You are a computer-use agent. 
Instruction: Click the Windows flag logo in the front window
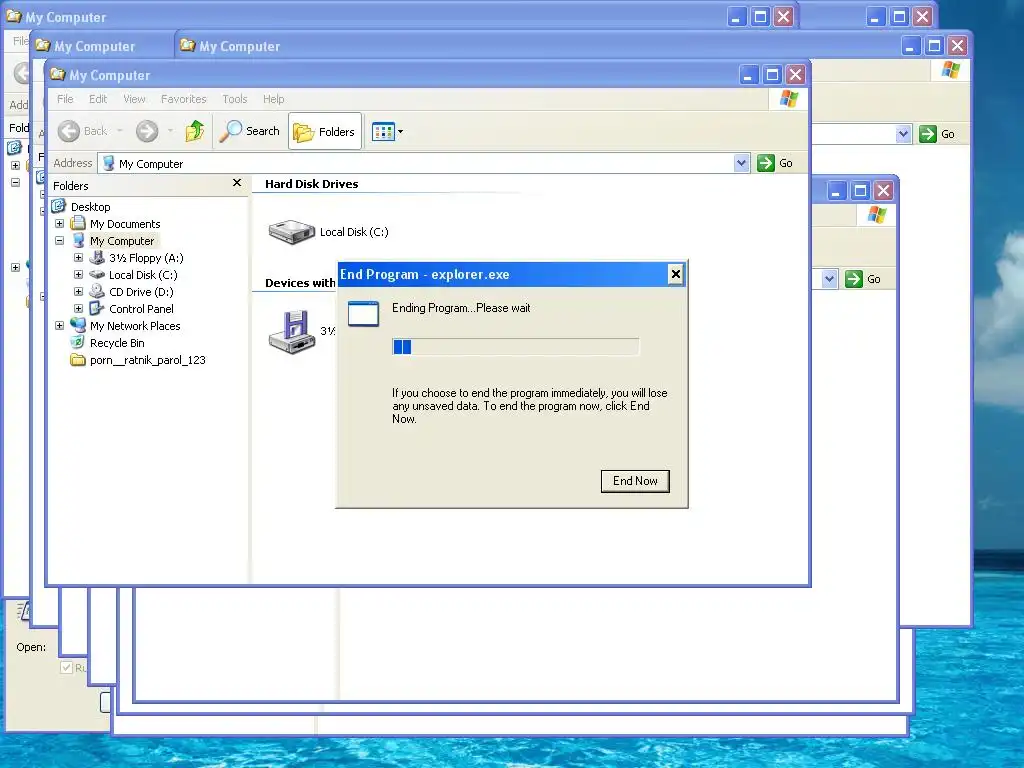[789, 99]
